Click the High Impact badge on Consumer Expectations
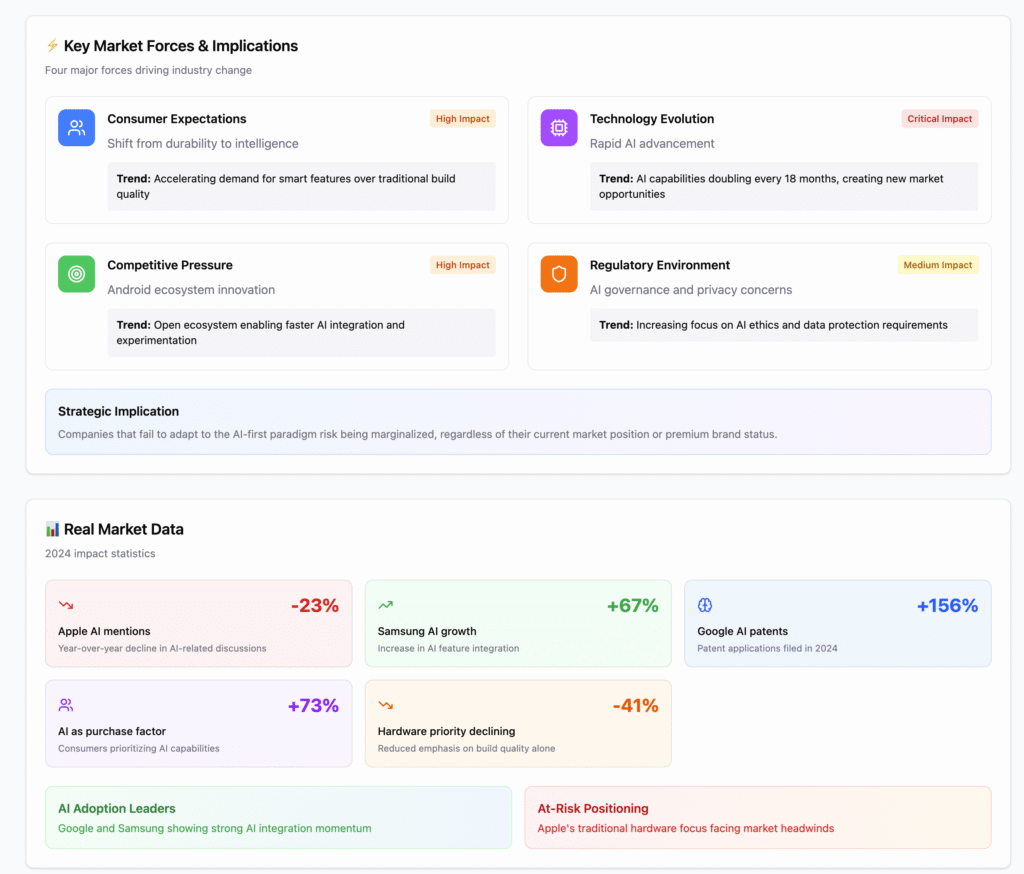This screenshot has height=874, width=1024. [462, 119]
